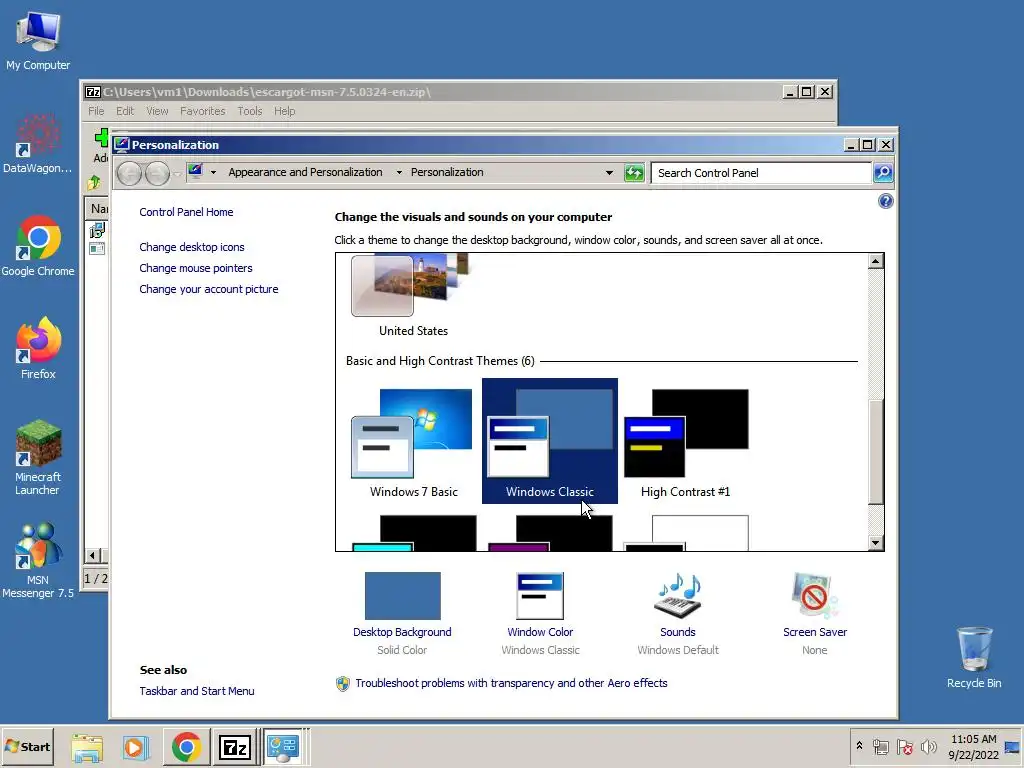Click the 7-Zip horizontal scroll left arrow

pyautogui.click(x=92, y=556)
